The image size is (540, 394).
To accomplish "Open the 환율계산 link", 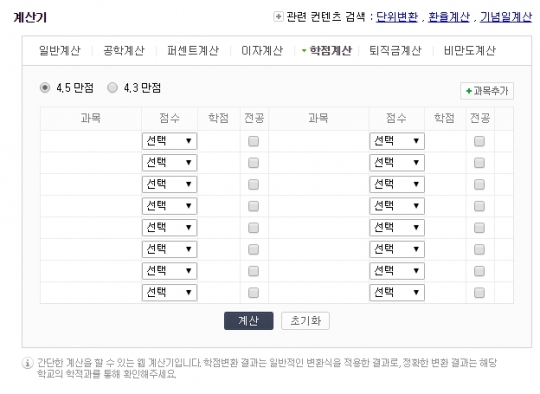I will pos(449,17).
